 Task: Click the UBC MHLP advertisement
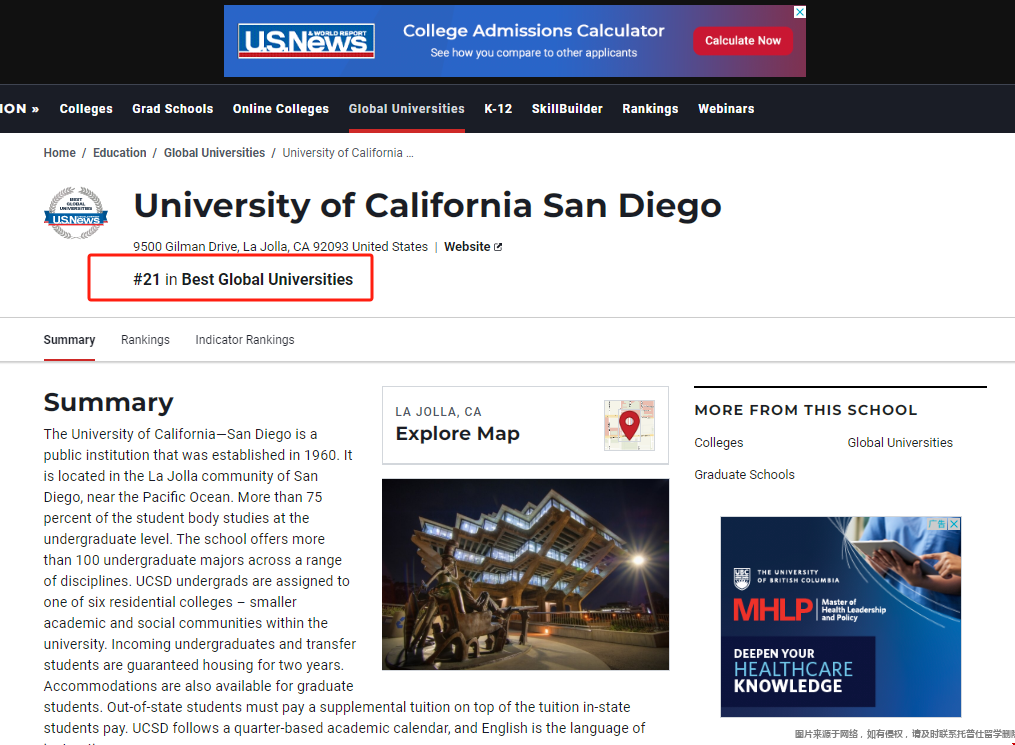tap(840, 617)
